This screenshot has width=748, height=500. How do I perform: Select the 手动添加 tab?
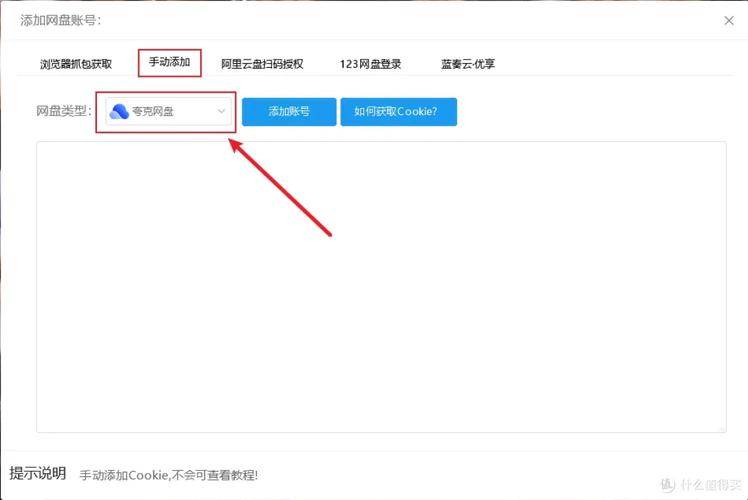pyautogui.click(x=169, y=62)
